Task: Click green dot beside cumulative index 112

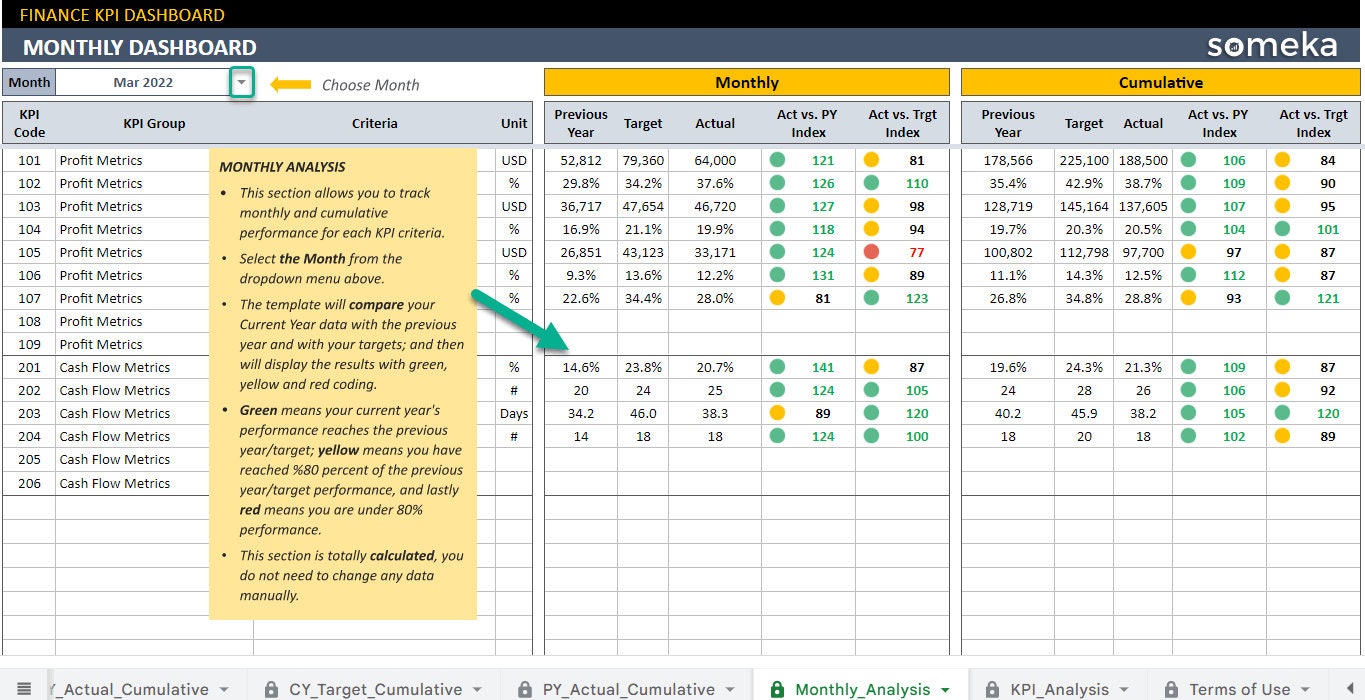Action: click(x=1189, y=275)
